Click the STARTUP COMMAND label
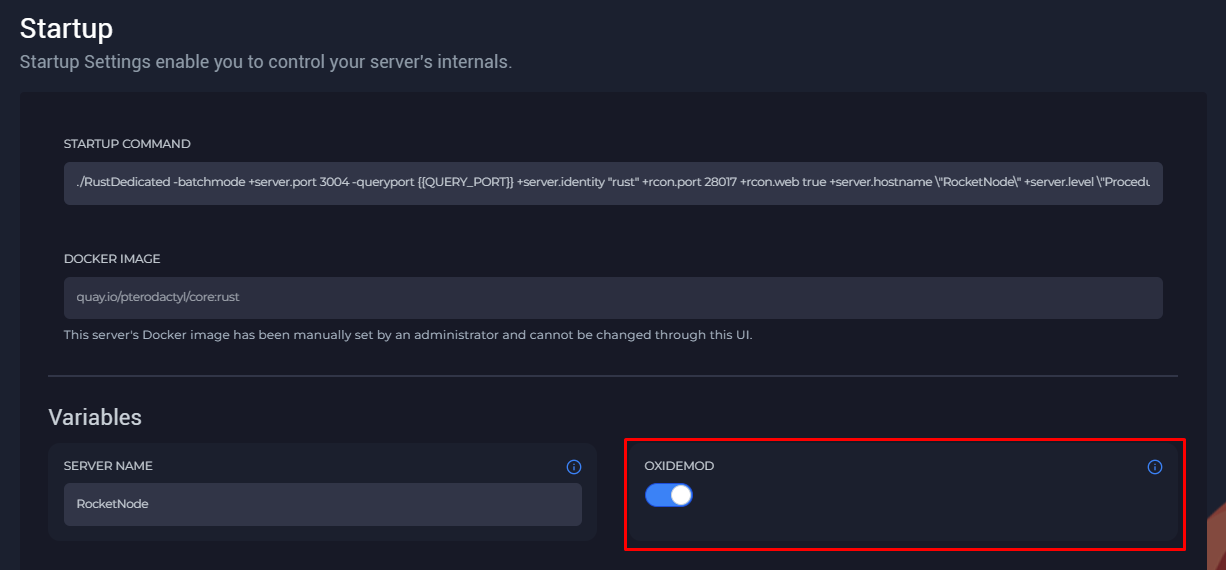1226x570 pixels. pyautogui.click(x=127, y=144)
